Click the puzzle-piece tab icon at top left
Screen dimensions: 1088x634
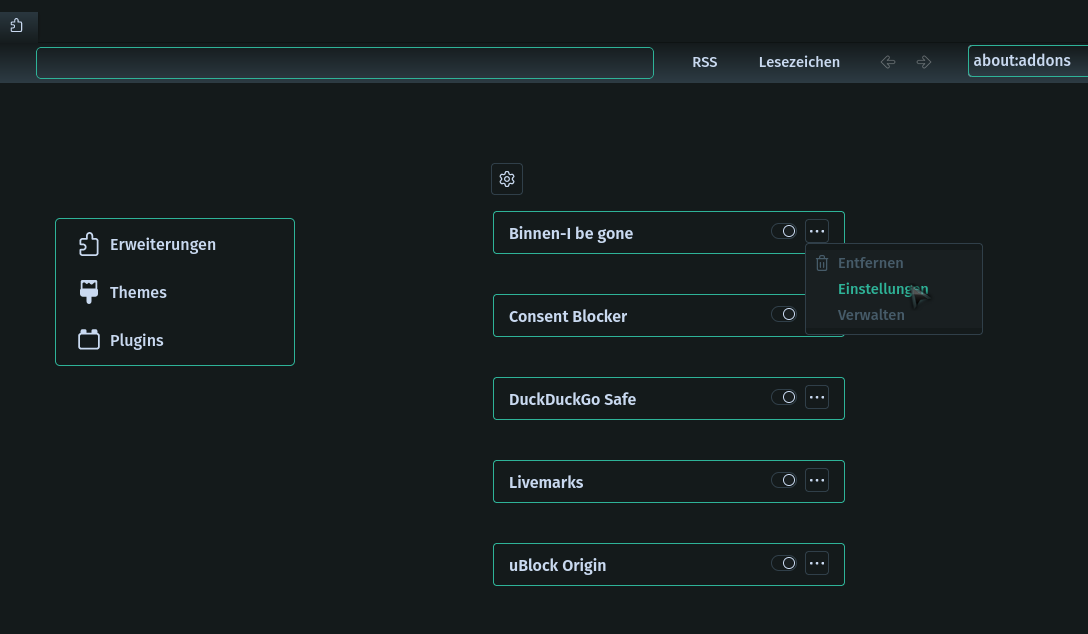[17, 25]
